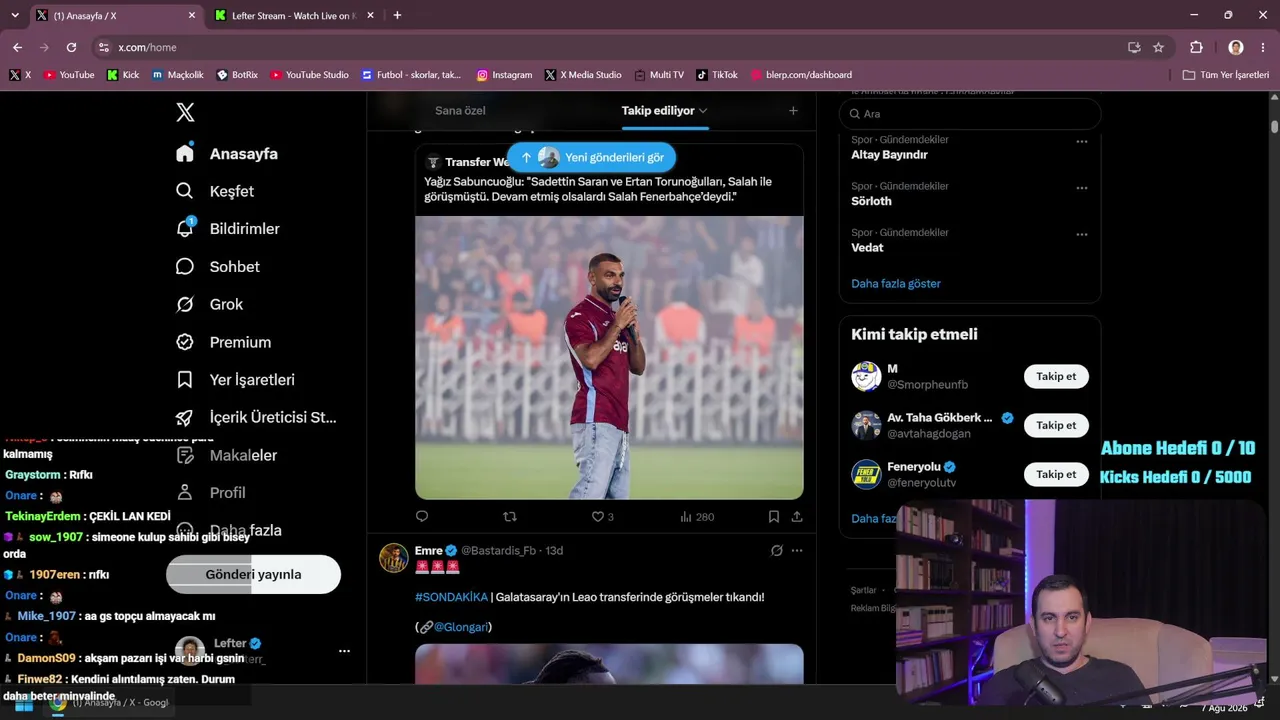Expand the Takip ediliyor dropdown arrow
1280x720 pixels.
703,111
